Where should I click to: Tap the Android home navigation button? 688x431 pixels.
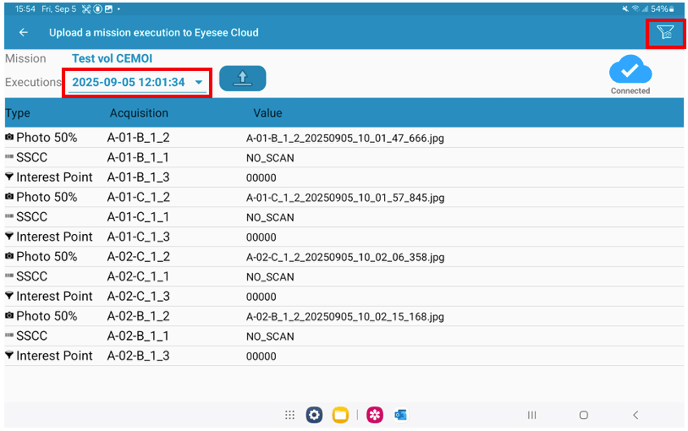click(583, 415)
